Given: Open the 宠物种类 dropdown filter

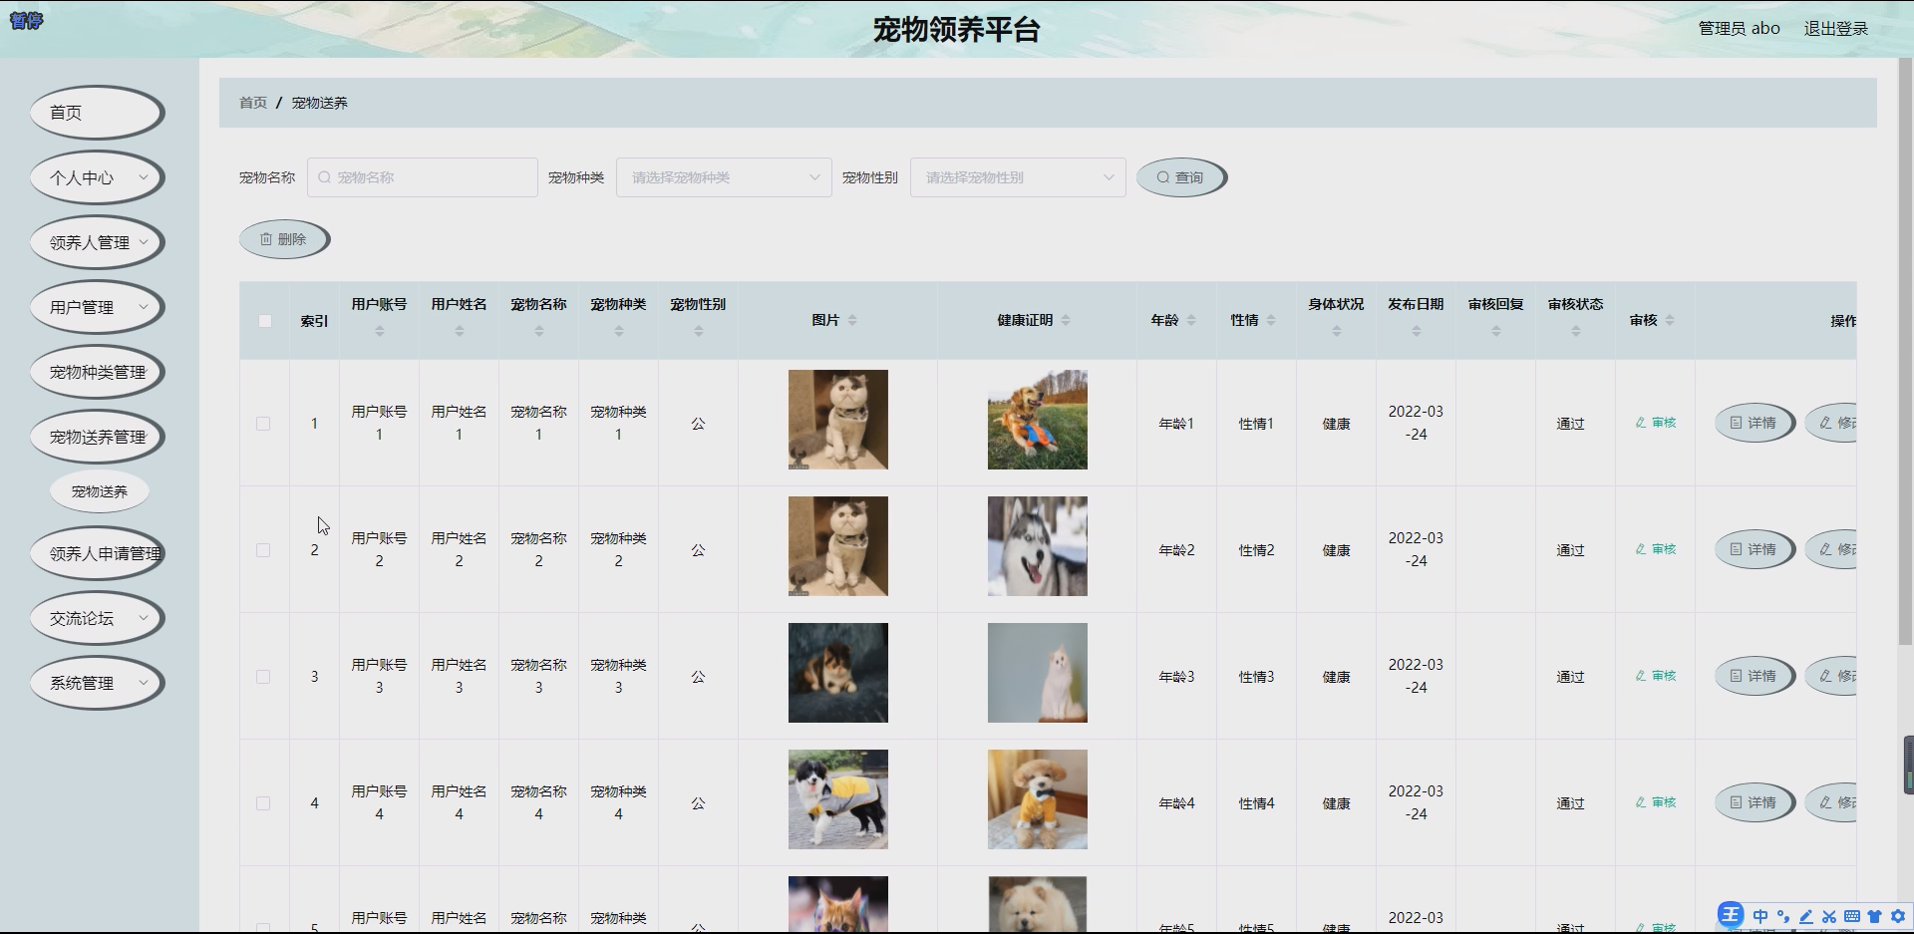Looking at the screenshot, I should click(724, 177).
